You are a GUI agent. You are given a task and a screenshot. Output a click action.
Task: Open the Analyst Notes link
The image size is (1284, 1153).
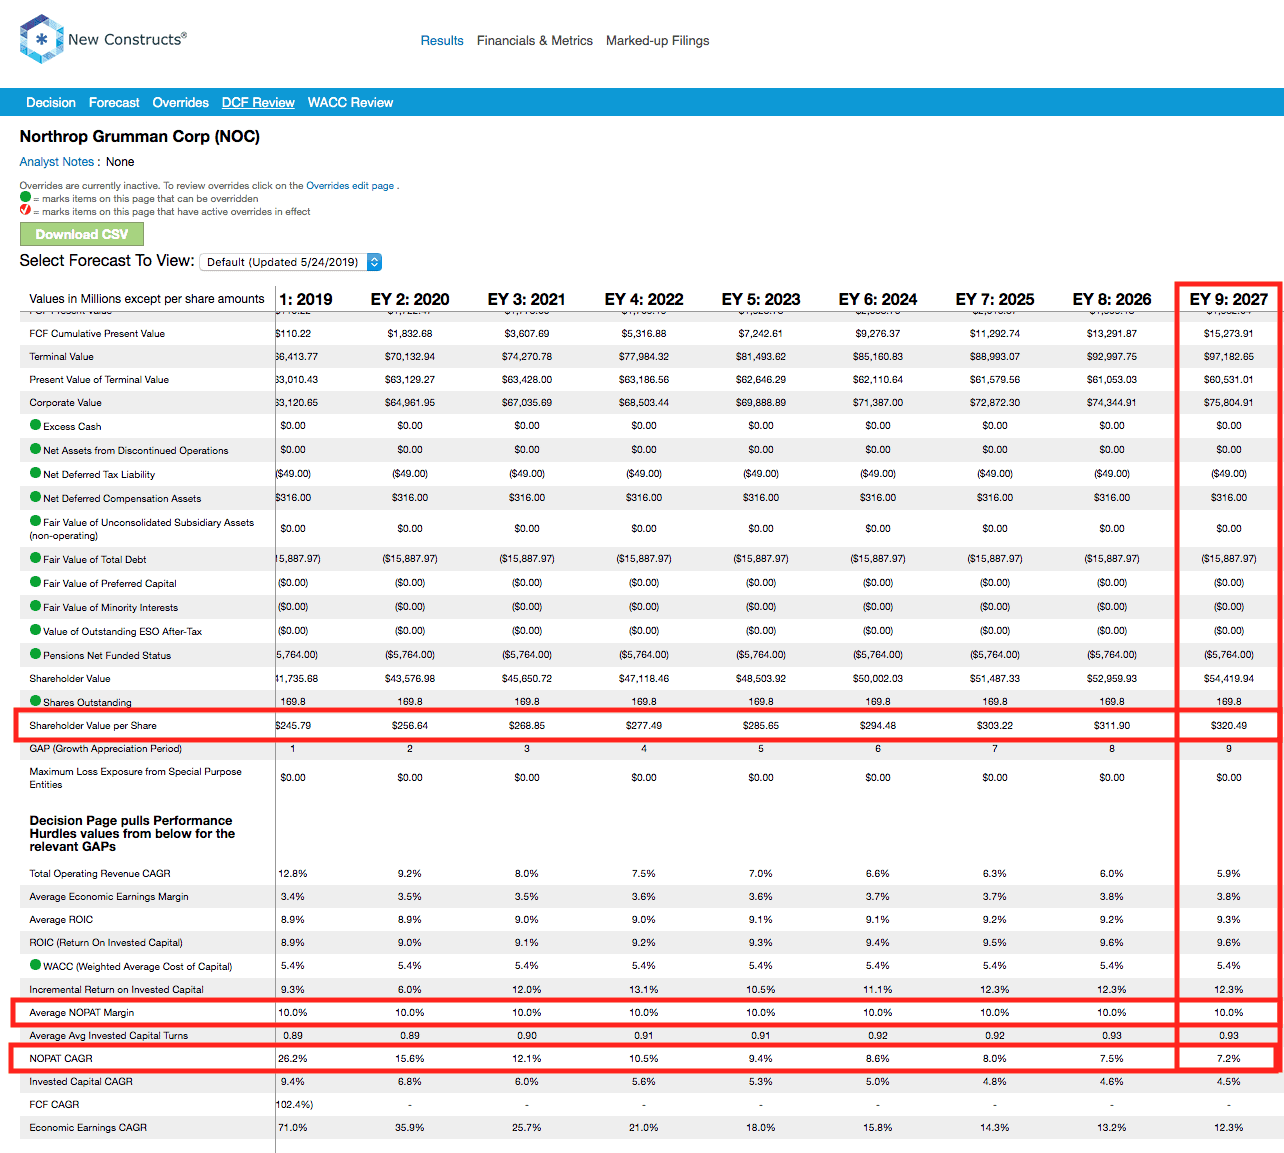pos(57,162)
